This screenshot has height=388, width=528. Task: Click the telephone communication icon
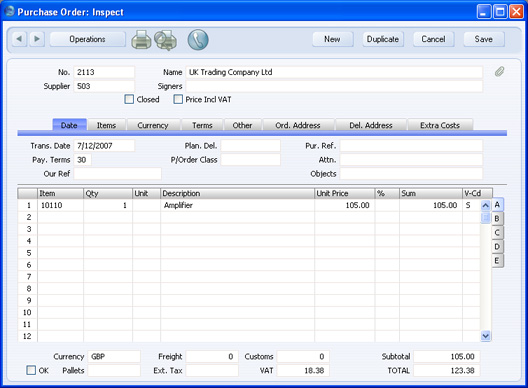tap(198, 40)
